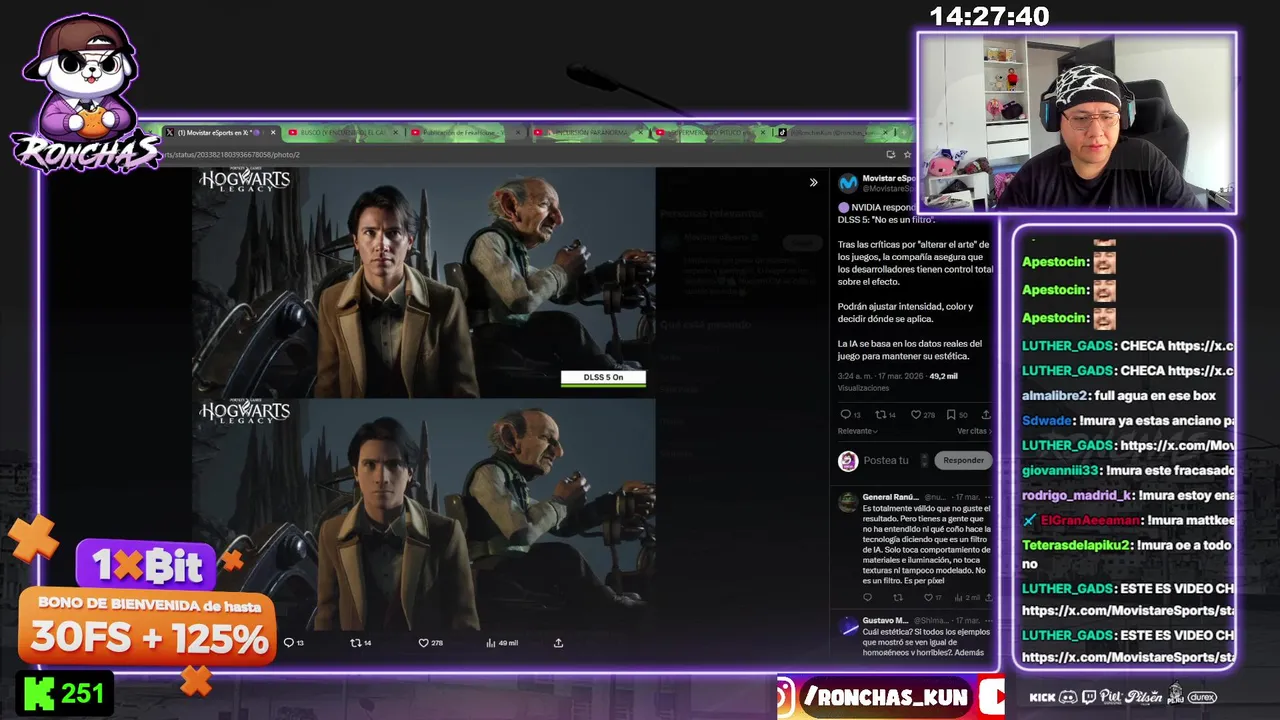Click the 49,2 mil Visualizaciones count

tap(944, 377)
